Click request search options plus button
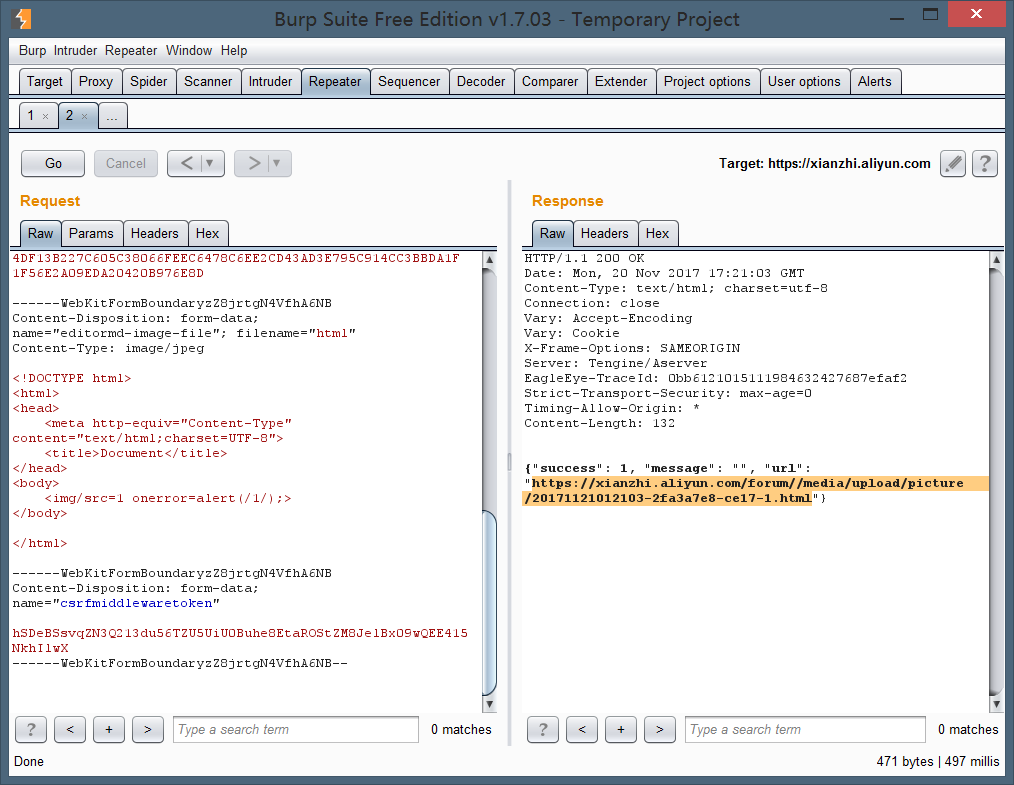 coord(109,729)
